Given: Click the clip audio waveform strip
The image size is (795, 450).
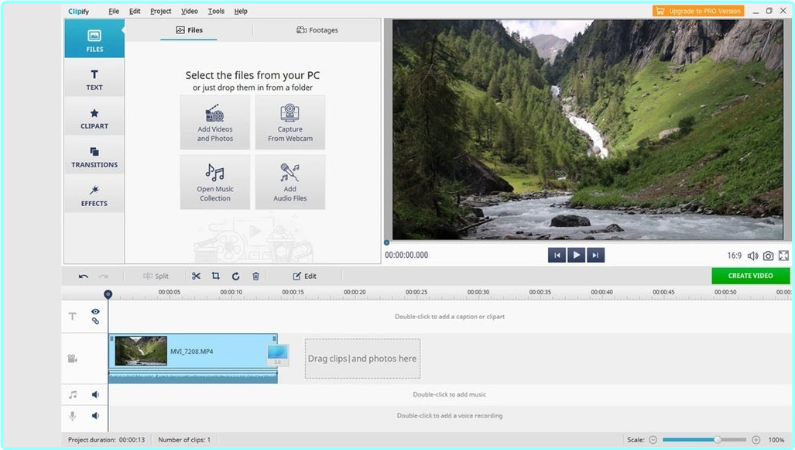Looking at the screenshot, I should pyautogui.click(x=193, y=376).
